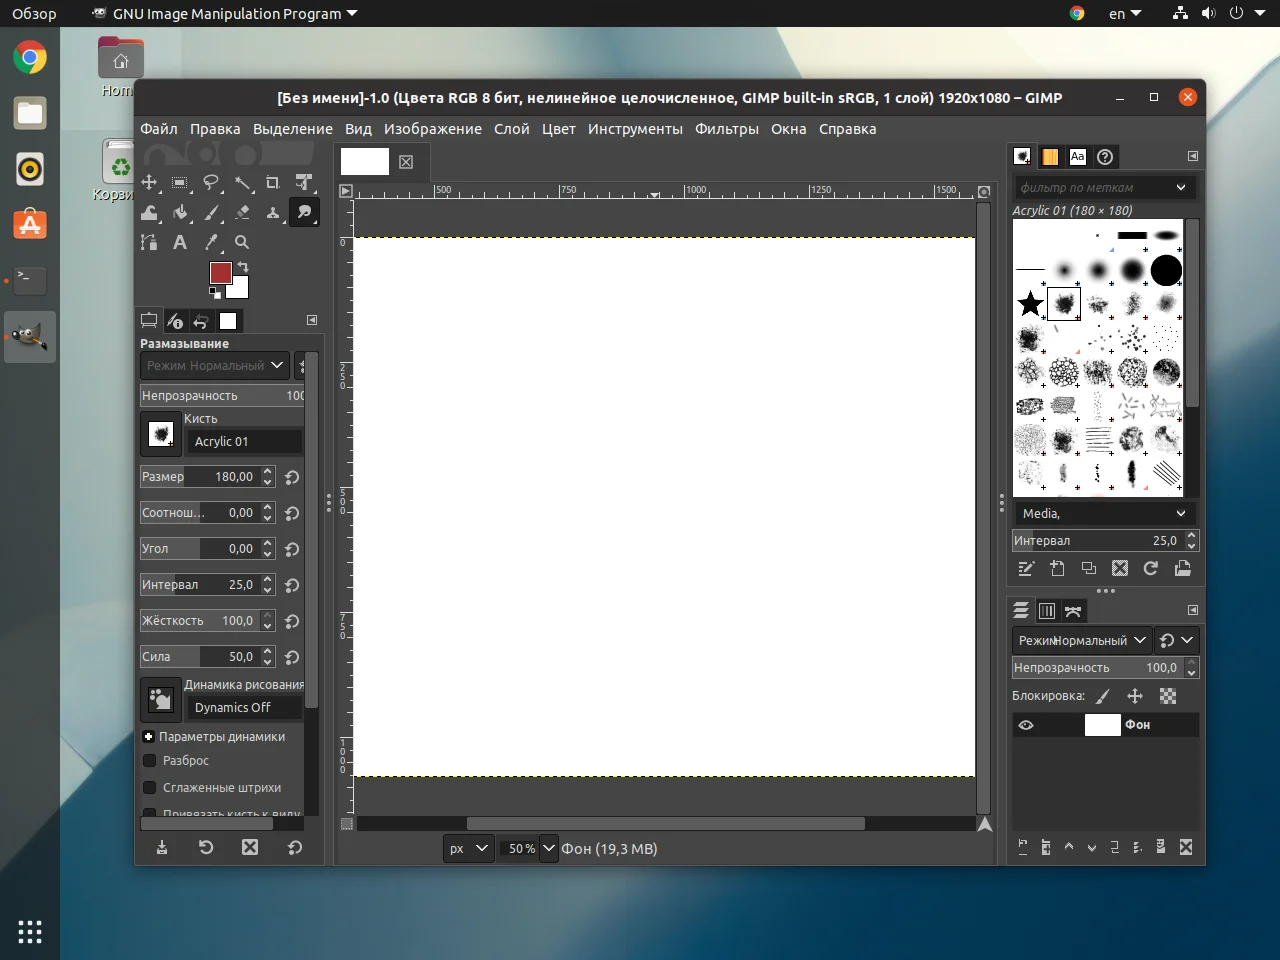Viewport: 1280px width, 960px height.
Task: Select the Move tool in toolbox
Action: [x=149, y=183]
